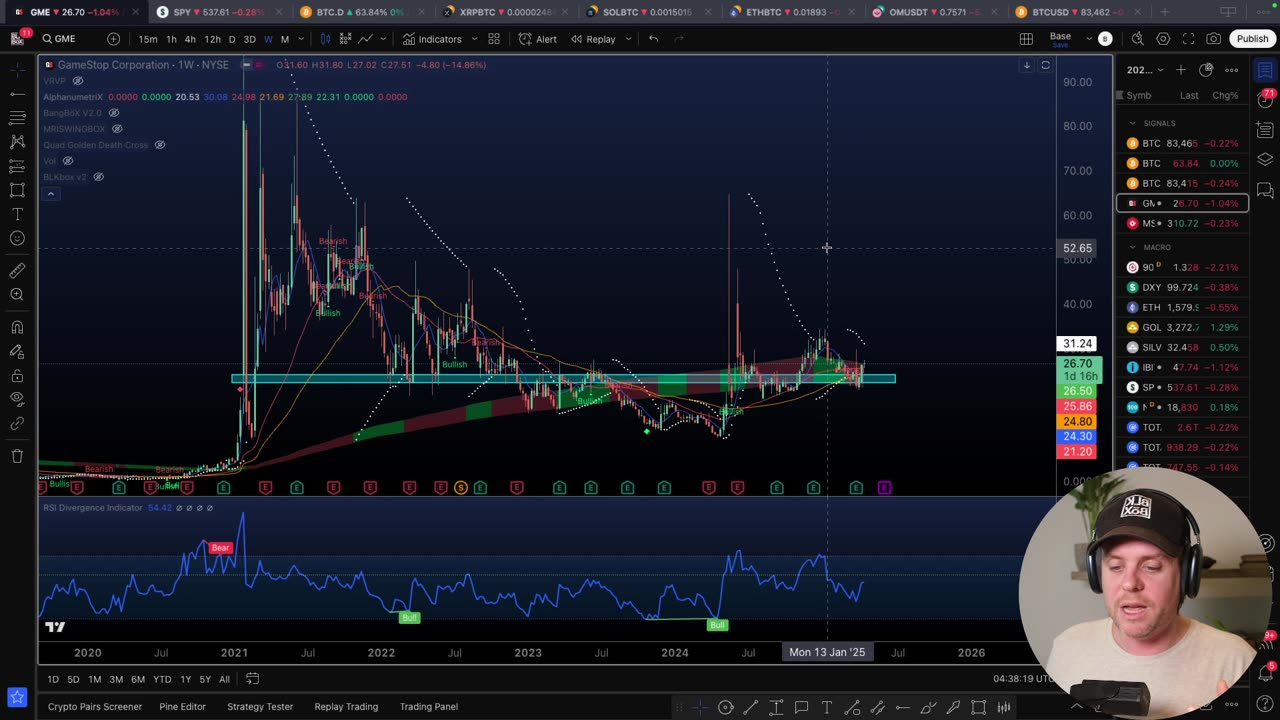Screen dimensions: 1280x720
Task: Open the Pine Editor tab
Action: pyautogui.click(x=182, y=707)
